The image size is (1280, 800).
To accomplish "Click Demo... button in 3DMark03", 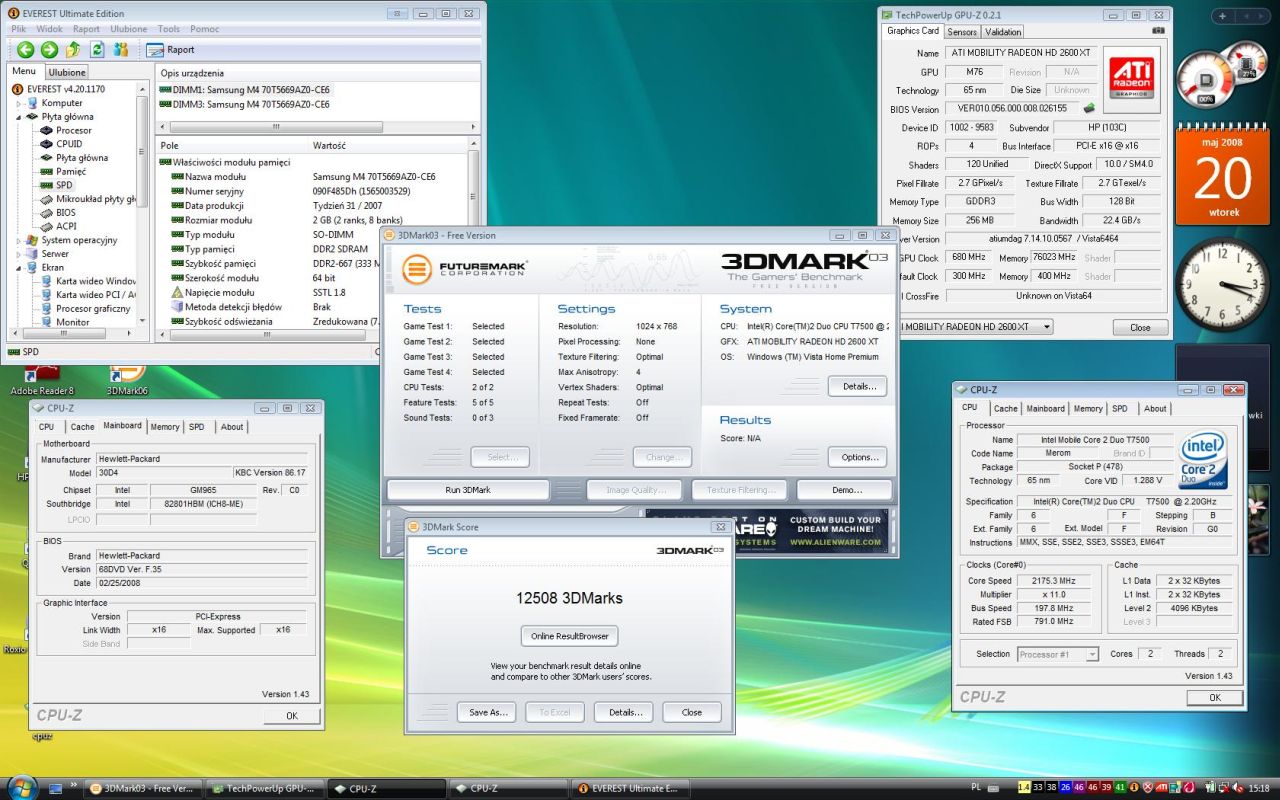I will point(846,490).
